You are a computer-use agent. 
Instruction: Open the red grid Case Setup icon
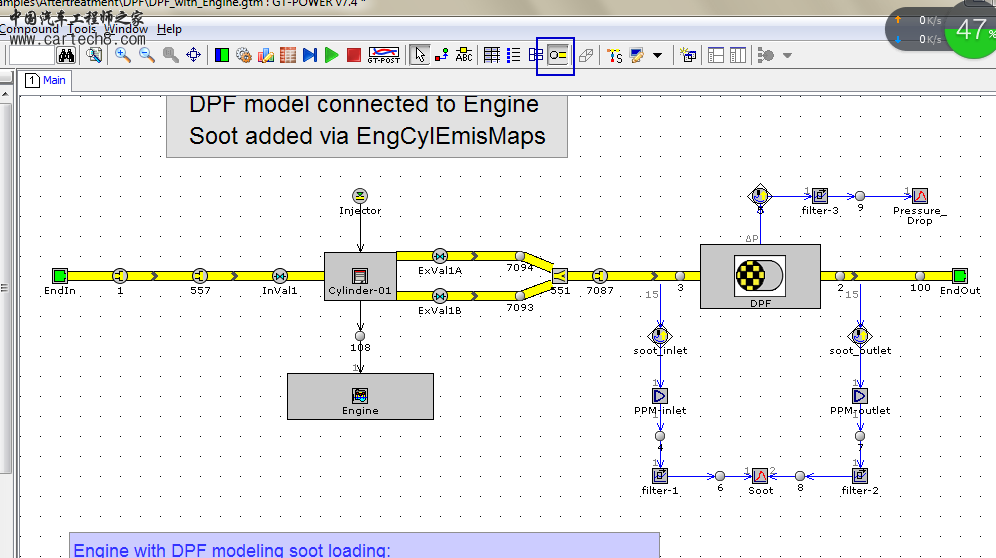click(288, 55)
